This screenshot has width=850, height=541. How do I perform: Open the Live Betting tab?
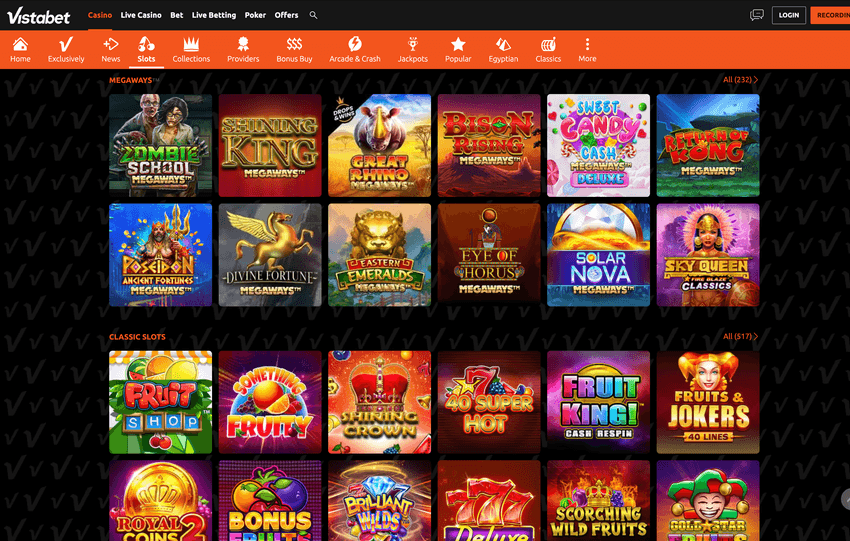214,15
